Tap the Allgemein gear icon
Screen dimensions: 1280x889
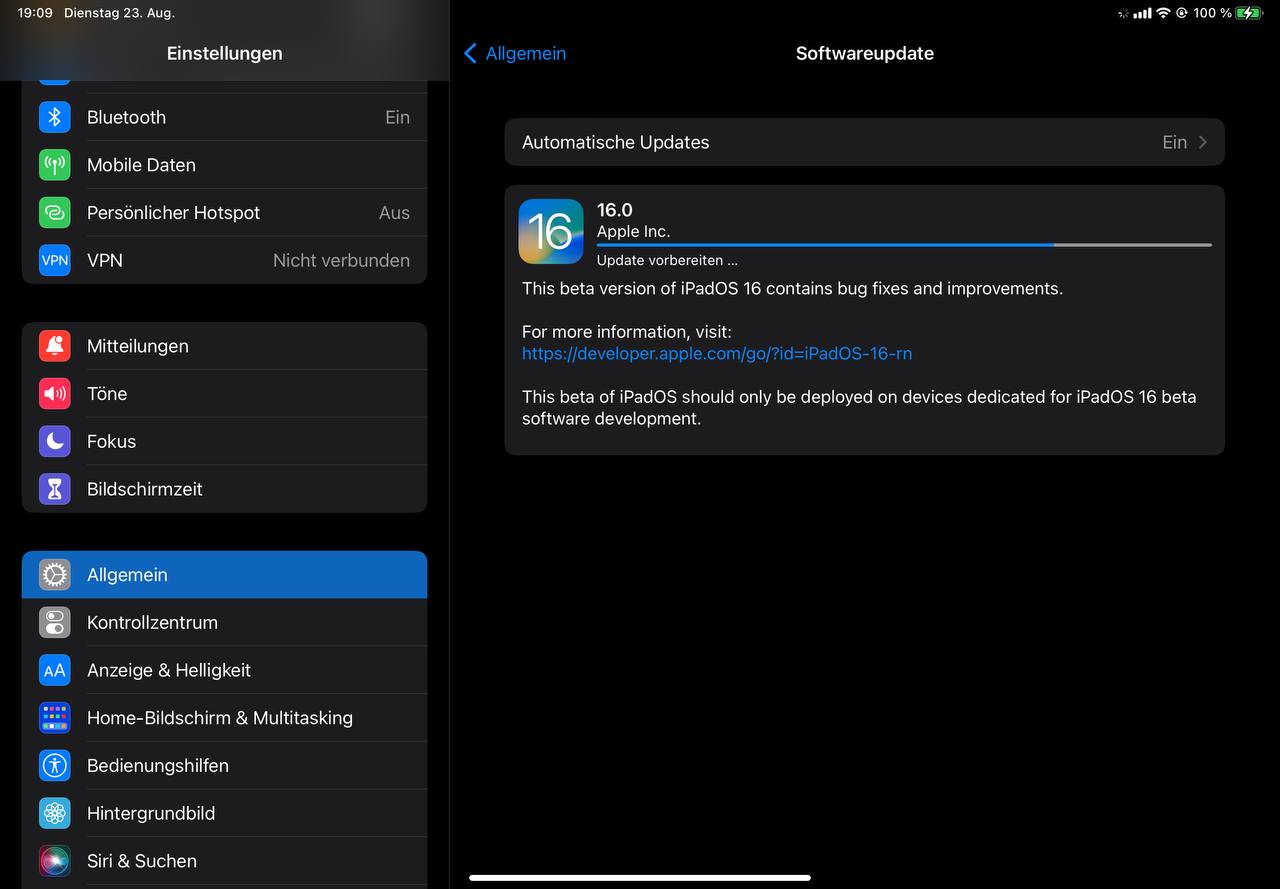pyautogui.click(x=55, y=575)
